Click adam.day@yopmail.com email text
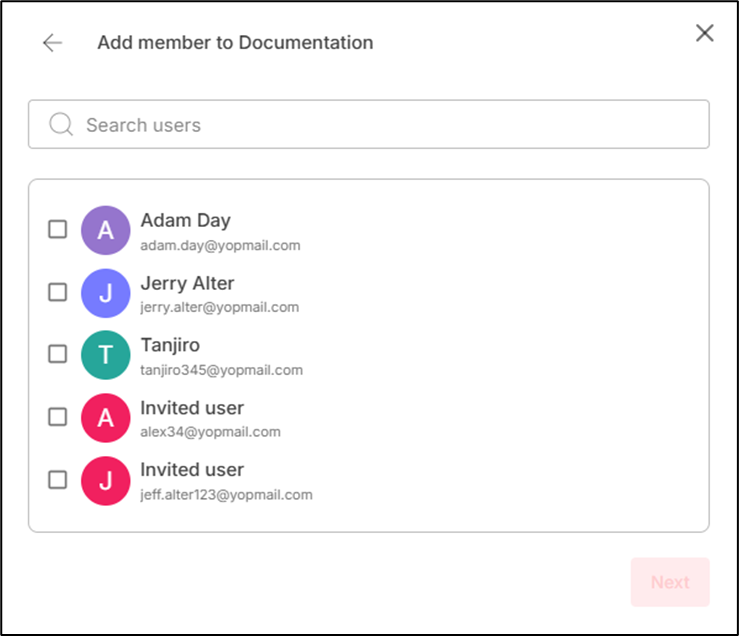This screenshot has height=636, width=739. pyautogui.click(x=220, y=246)
